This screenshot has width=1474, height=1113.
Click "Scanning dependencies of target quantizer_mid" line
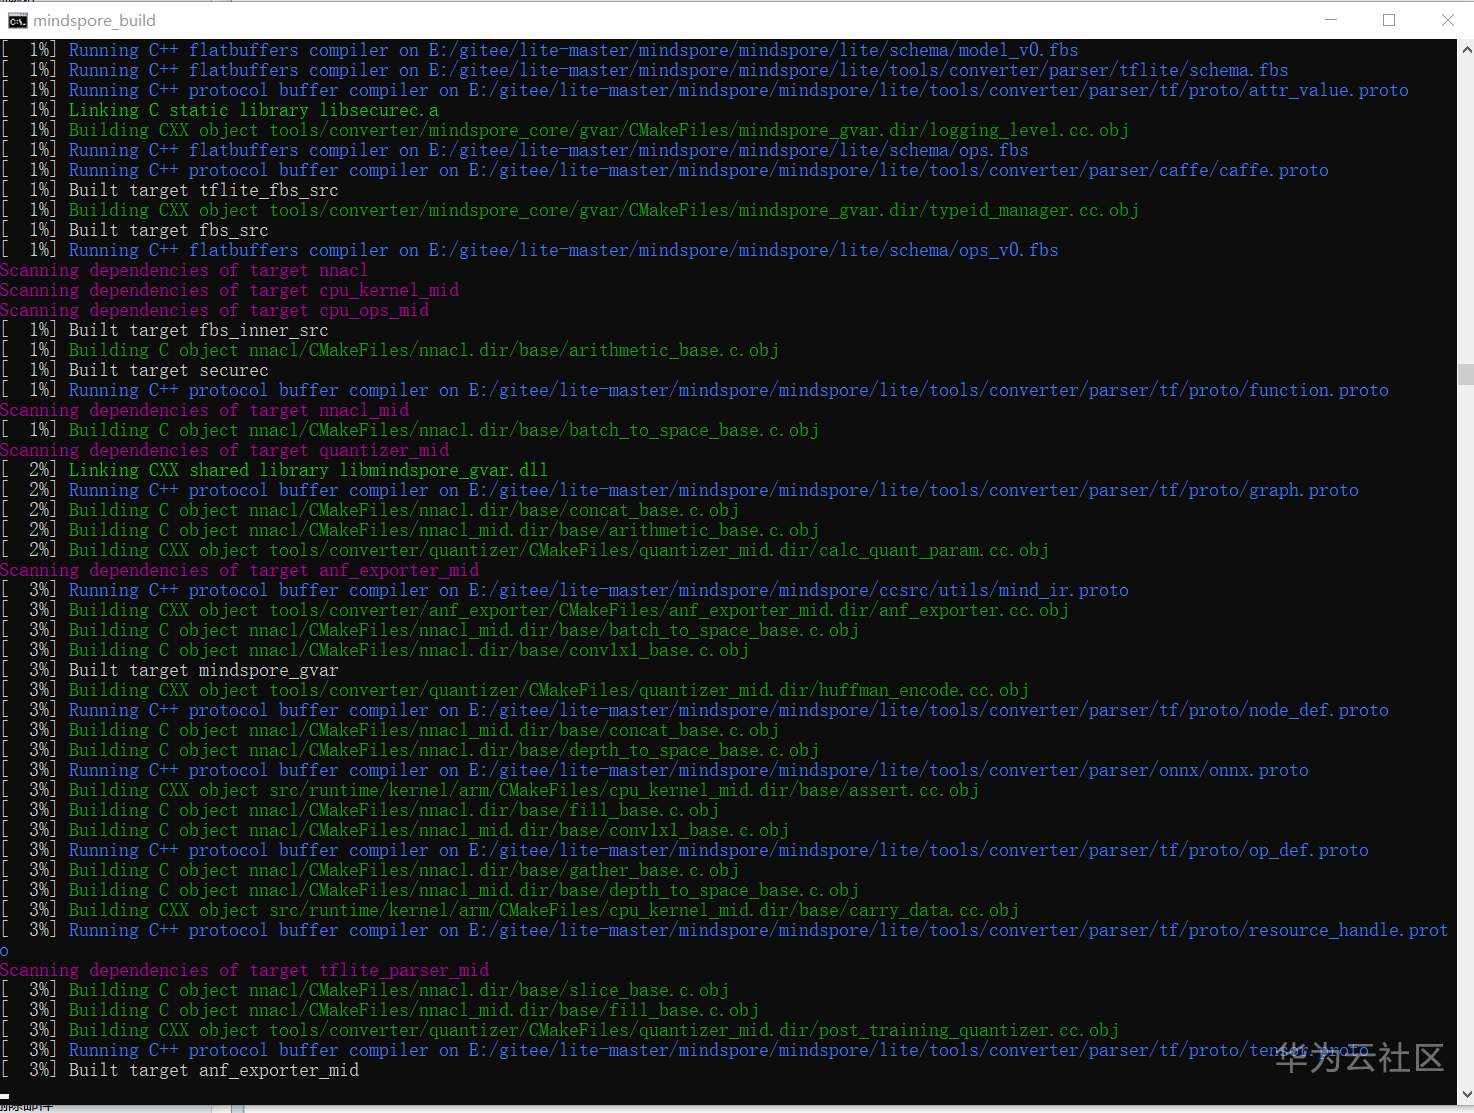click(x=224, y=450)
